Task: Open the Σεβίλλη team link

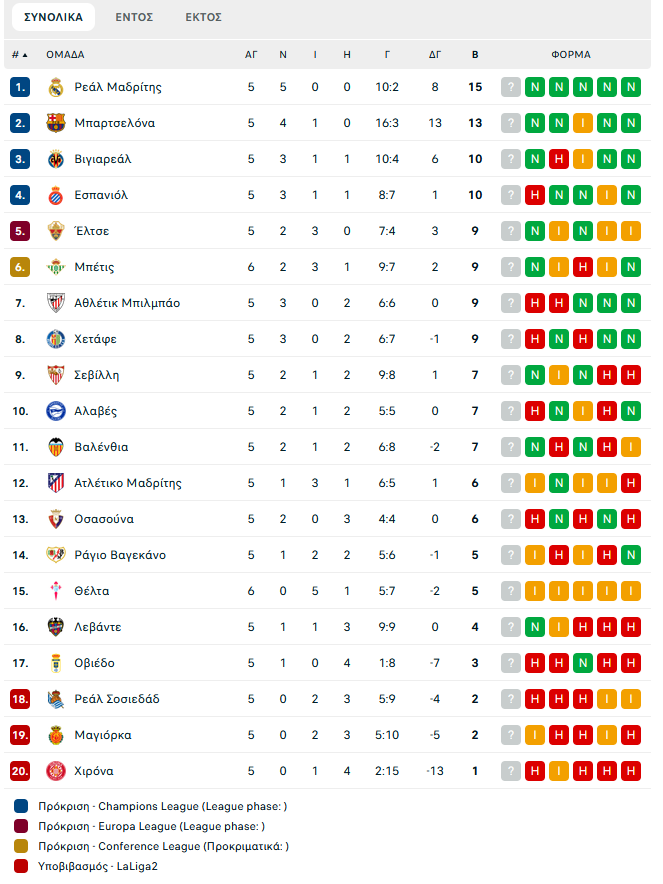Action: [x=97, y=375]
